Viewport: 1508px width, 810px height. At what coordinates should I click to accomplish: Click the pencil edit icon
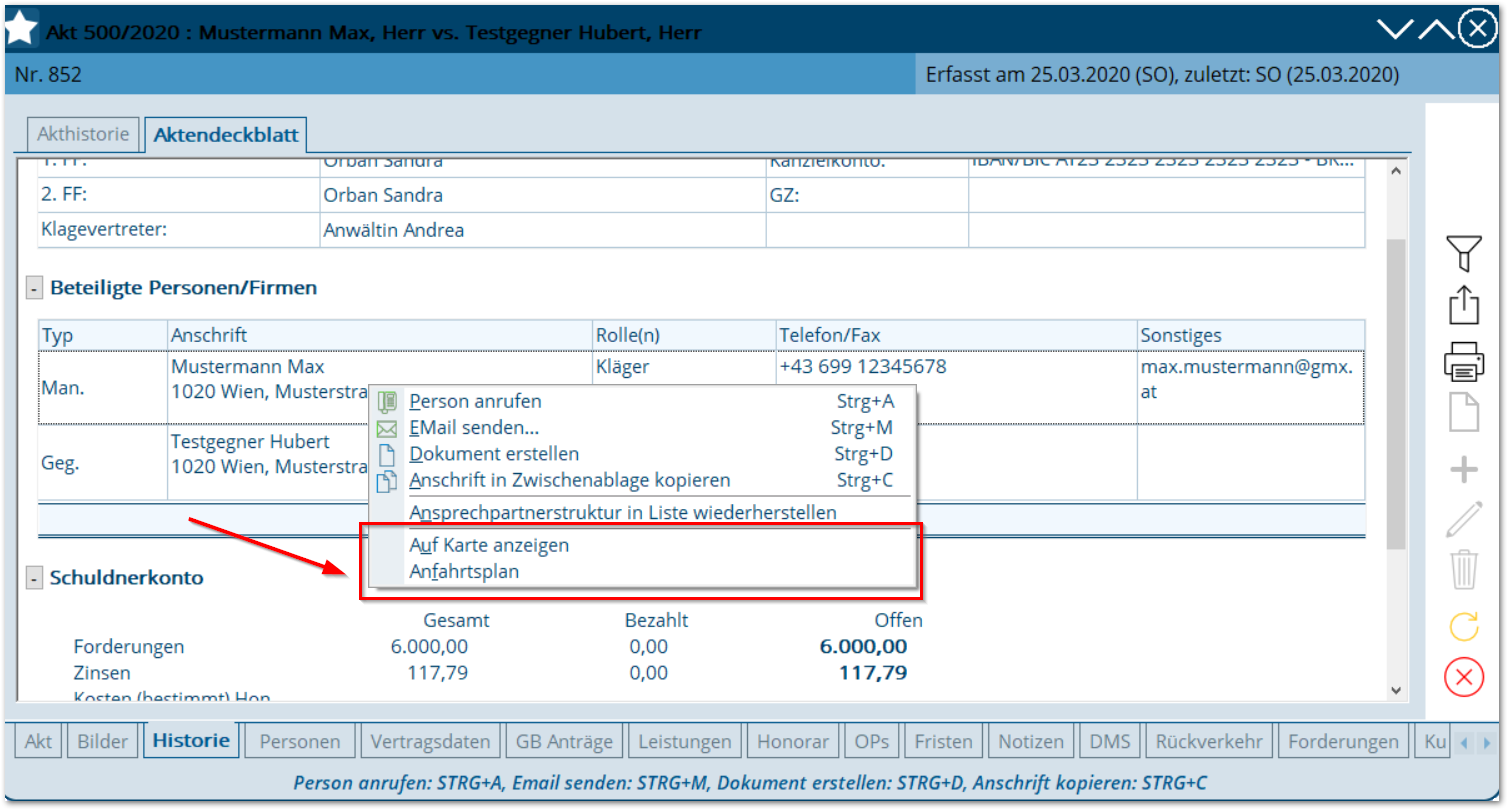(1463, 520)
